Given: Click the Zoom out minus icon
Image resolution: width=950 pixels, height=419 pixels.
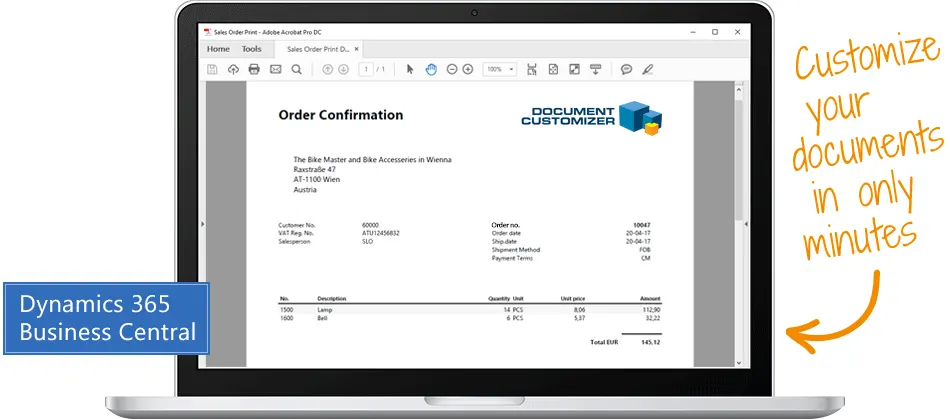Looking at the screenshot, I should [452, 70].
